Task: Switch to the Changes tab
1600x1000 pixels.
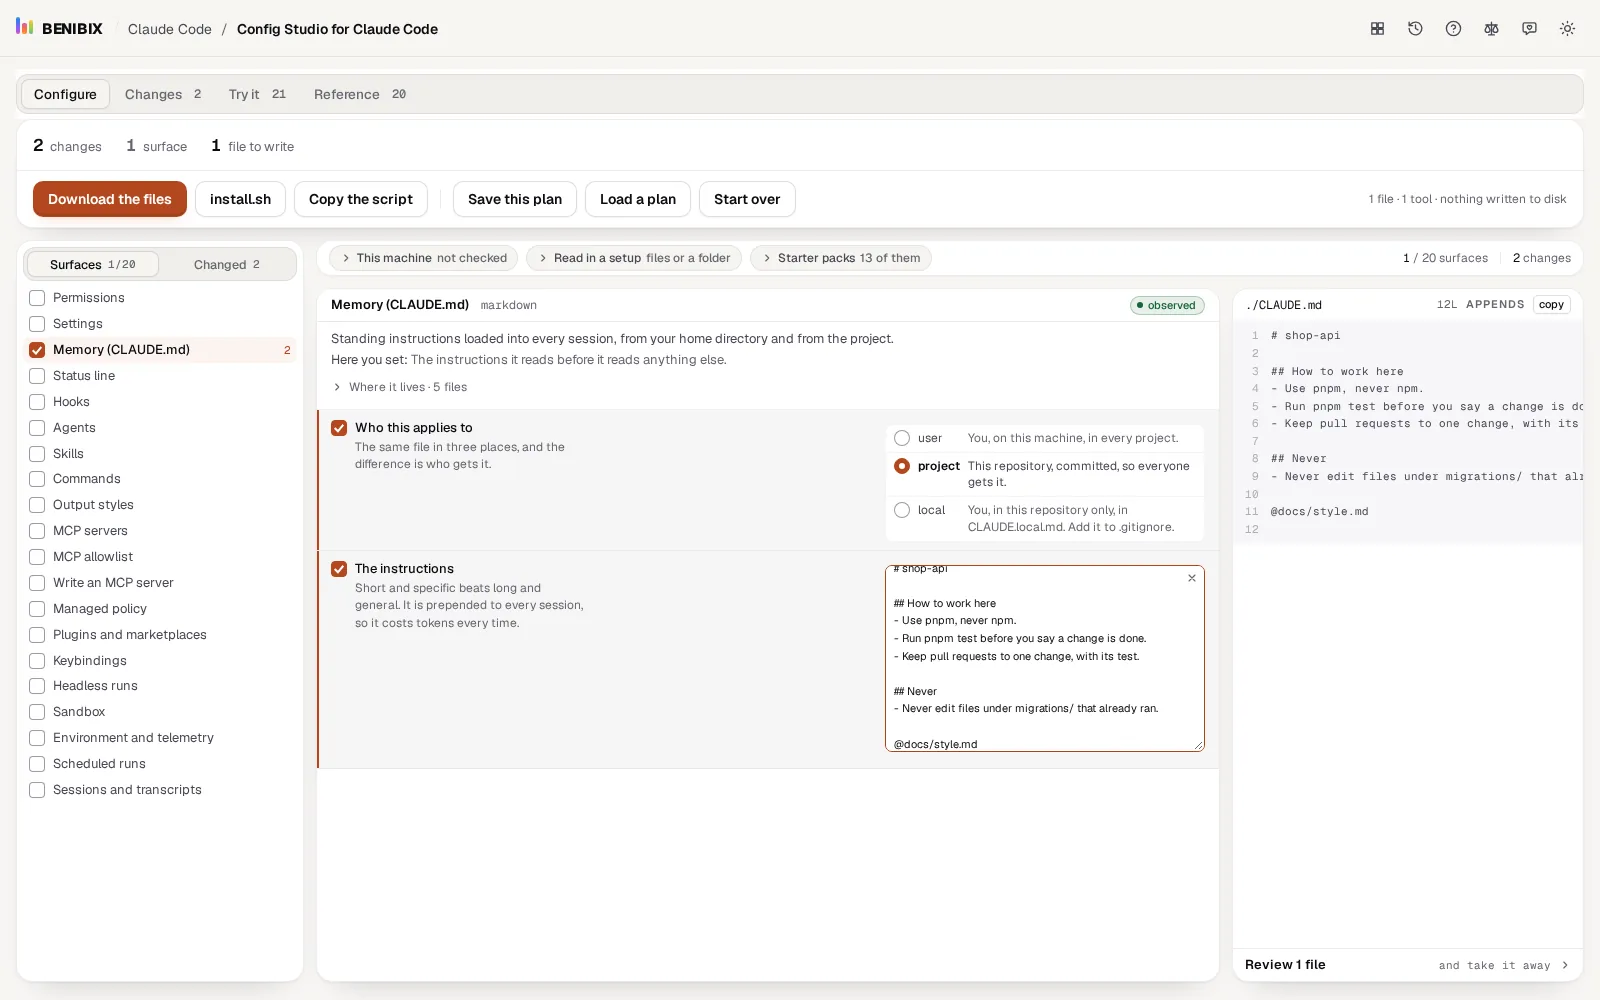Action: coord(163,94)
